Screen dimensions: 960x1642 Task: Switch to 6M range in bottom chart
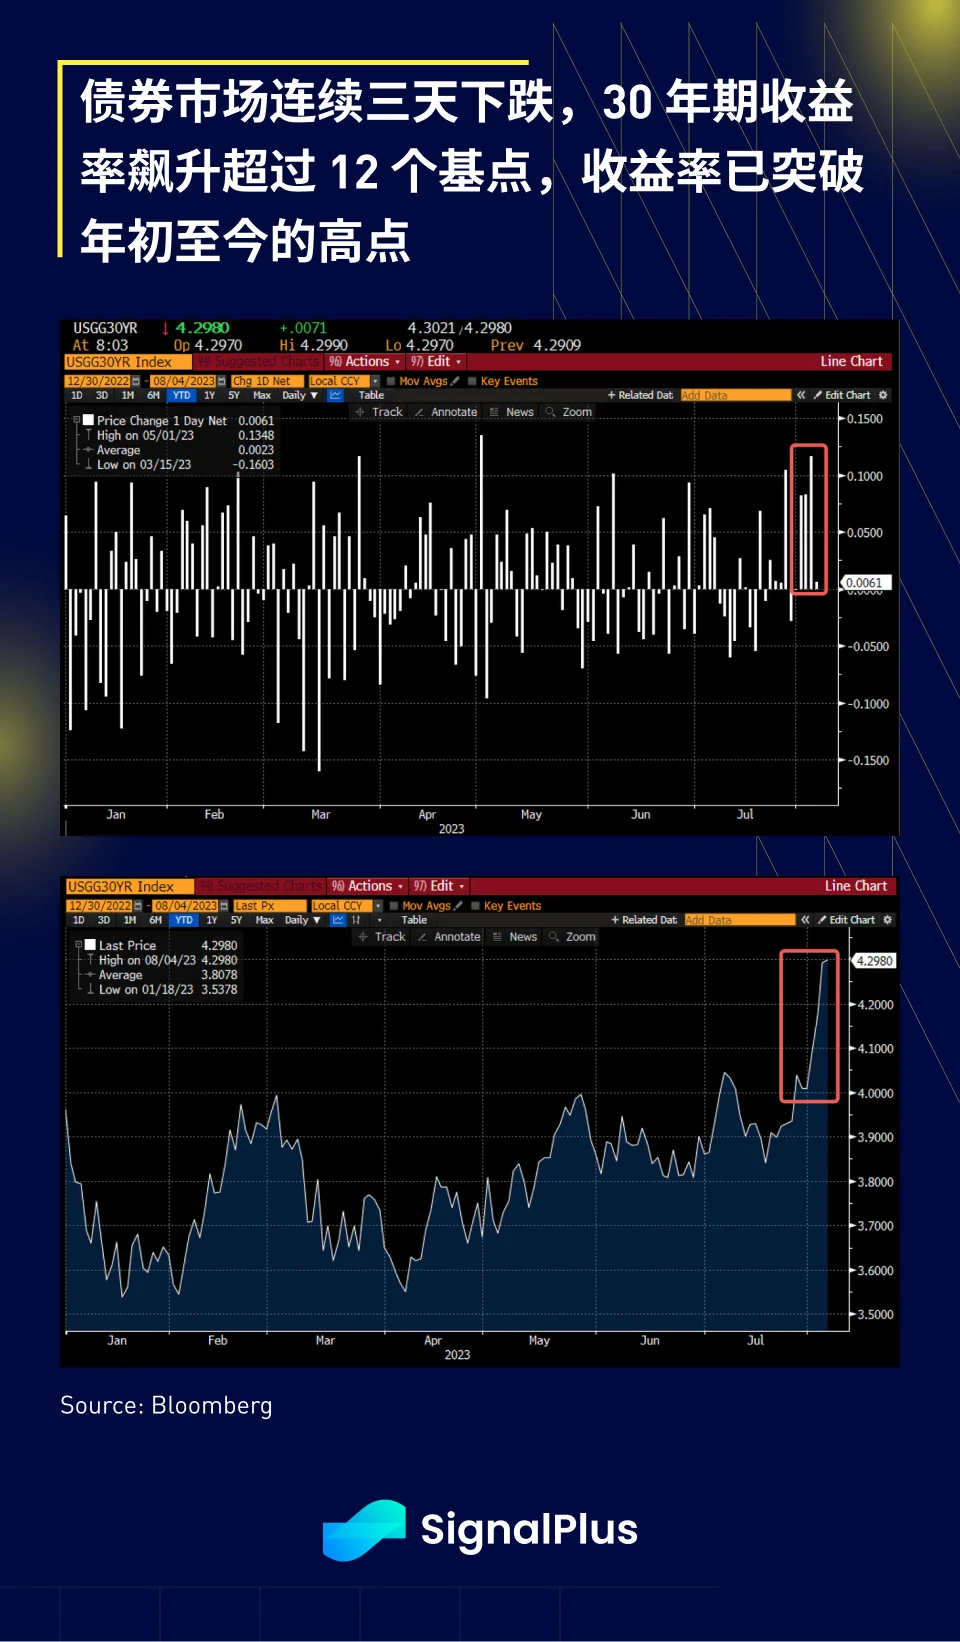pos(155,920)
